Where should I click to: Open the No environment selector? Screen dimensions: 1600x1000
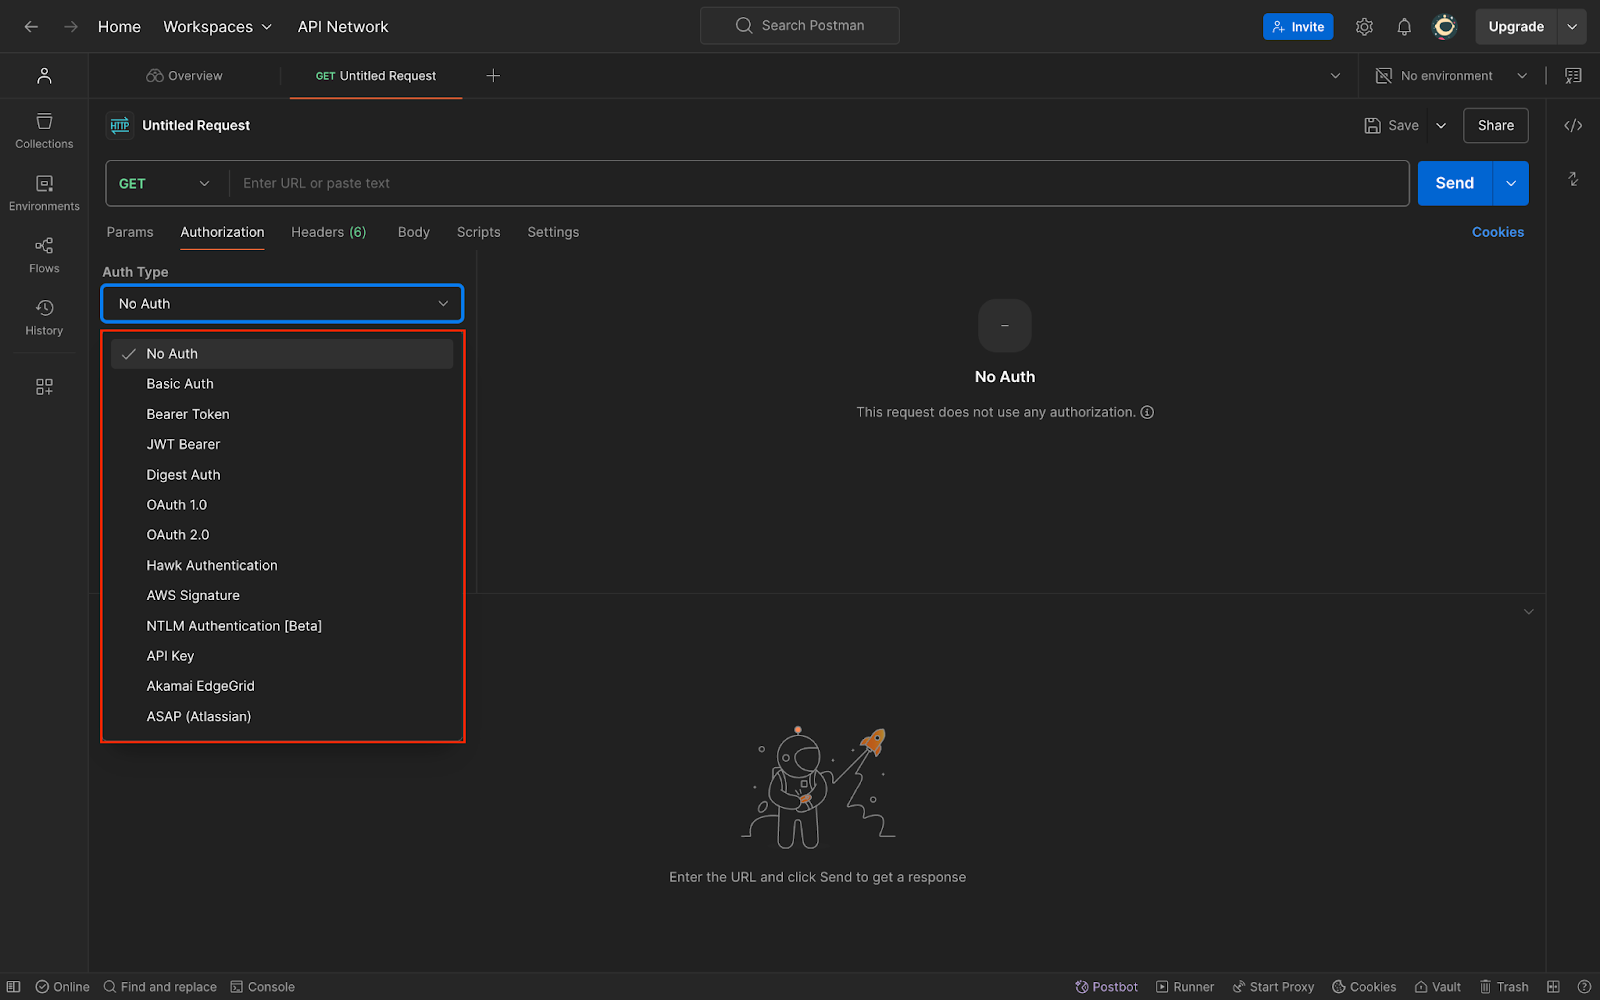point(1452,76)
